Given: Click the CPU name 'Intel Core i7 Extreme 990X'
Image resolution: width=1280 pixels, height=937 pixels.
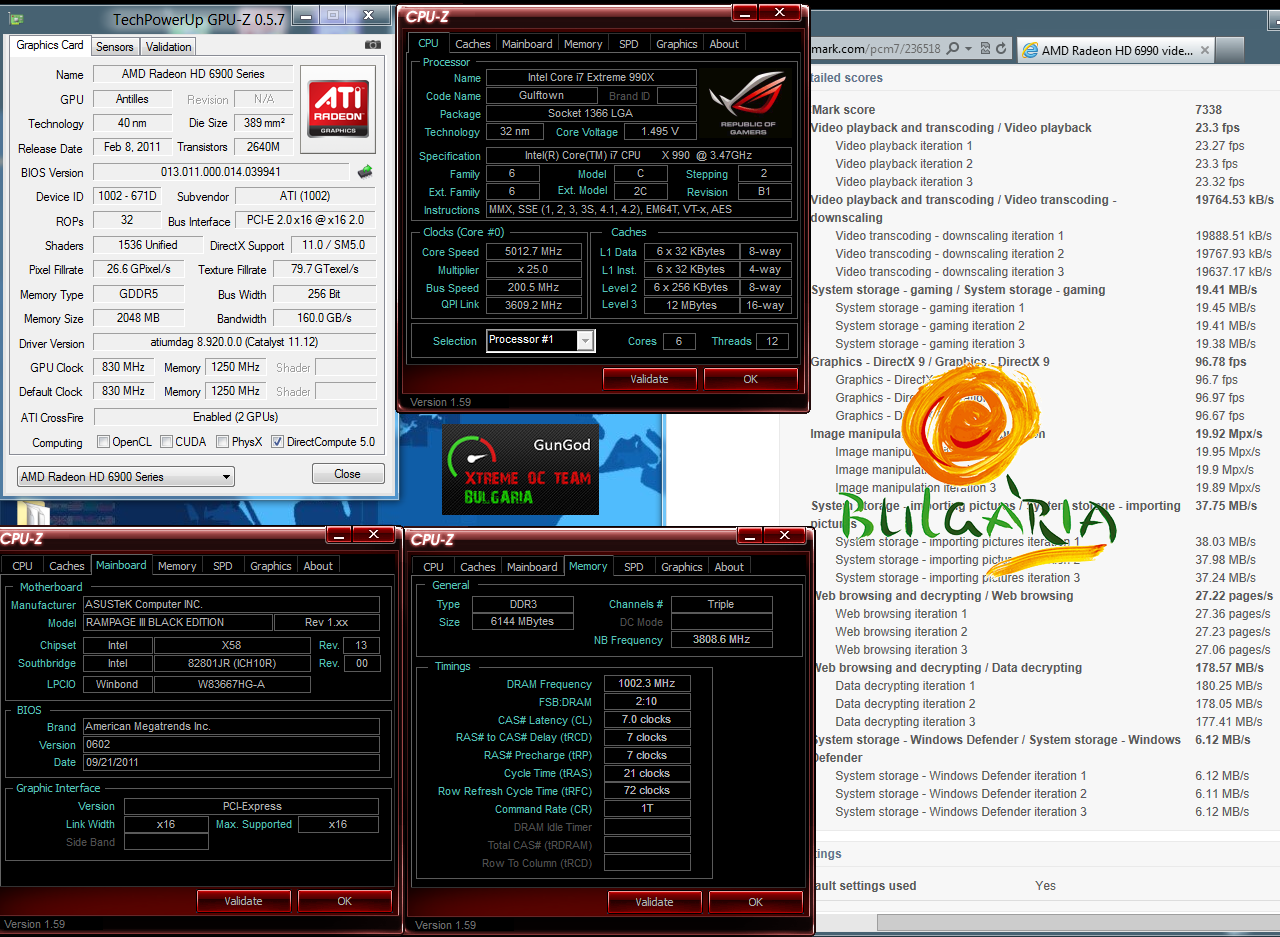Looking at the screenshot, I should (x=591, y=78).
